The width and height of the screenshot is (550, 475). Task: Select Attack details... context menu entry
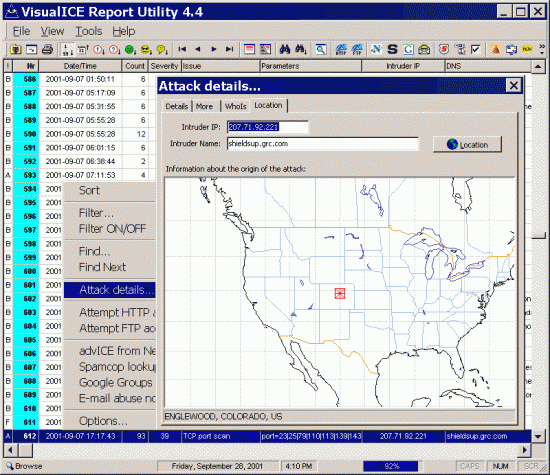109,290
